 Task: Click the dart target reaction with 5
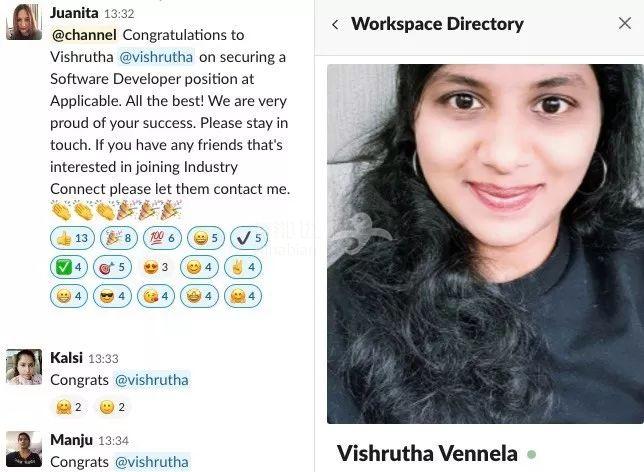point(113,267)
